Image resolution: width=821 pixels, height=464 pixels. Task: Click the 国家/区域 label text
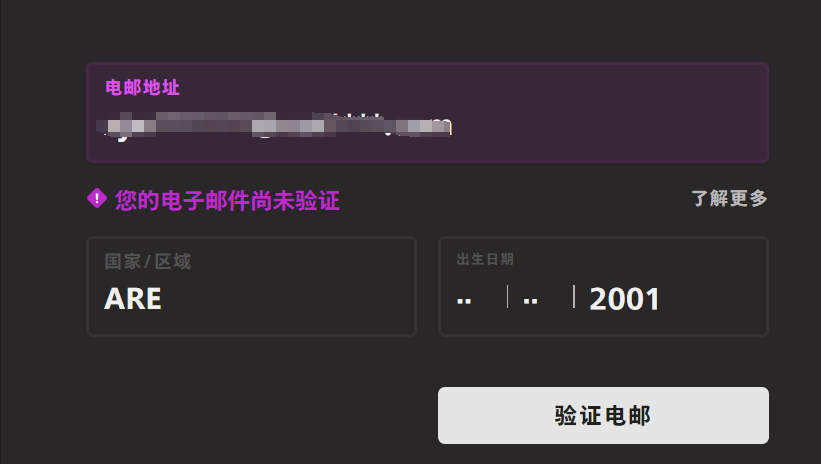(x=148, y=261)
